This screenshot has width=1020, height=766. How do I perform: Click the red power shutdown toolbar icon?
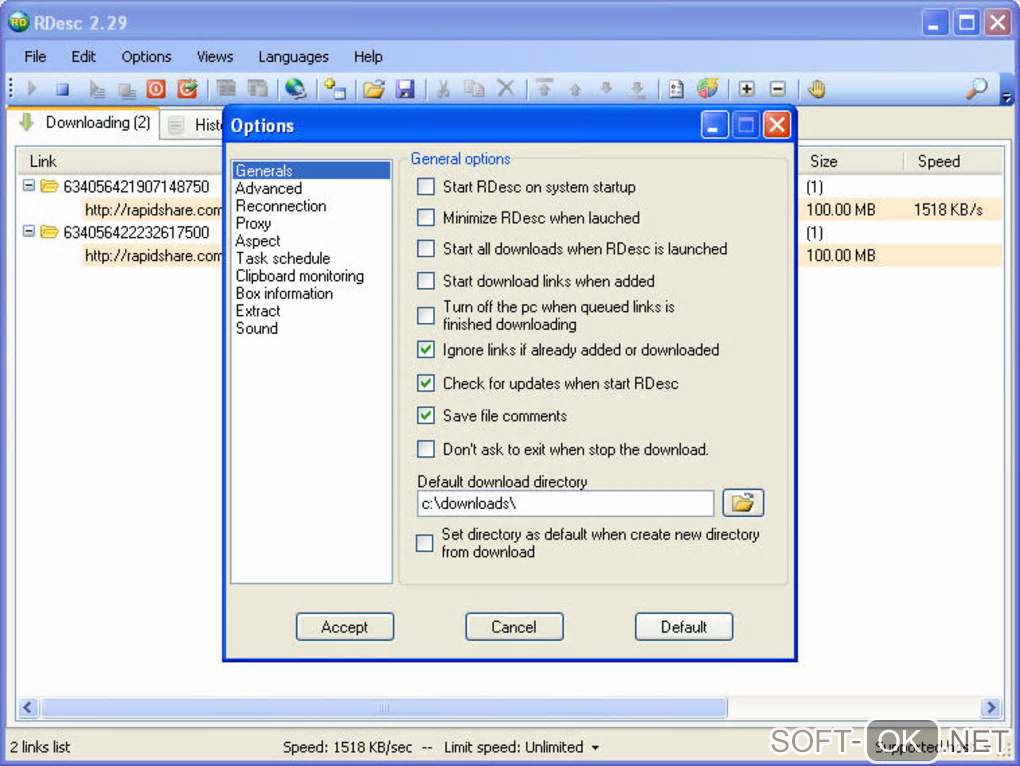[x=156, y=88]
